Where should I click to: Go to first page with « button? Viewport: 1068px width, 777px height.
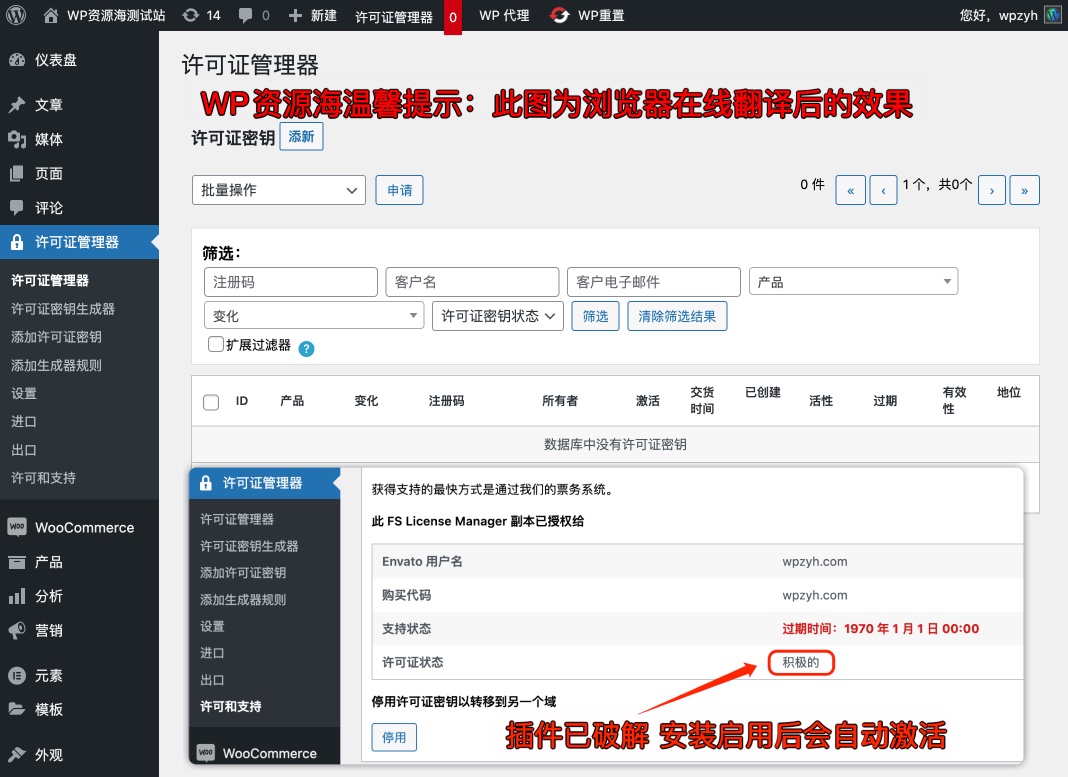coord(851,190)
